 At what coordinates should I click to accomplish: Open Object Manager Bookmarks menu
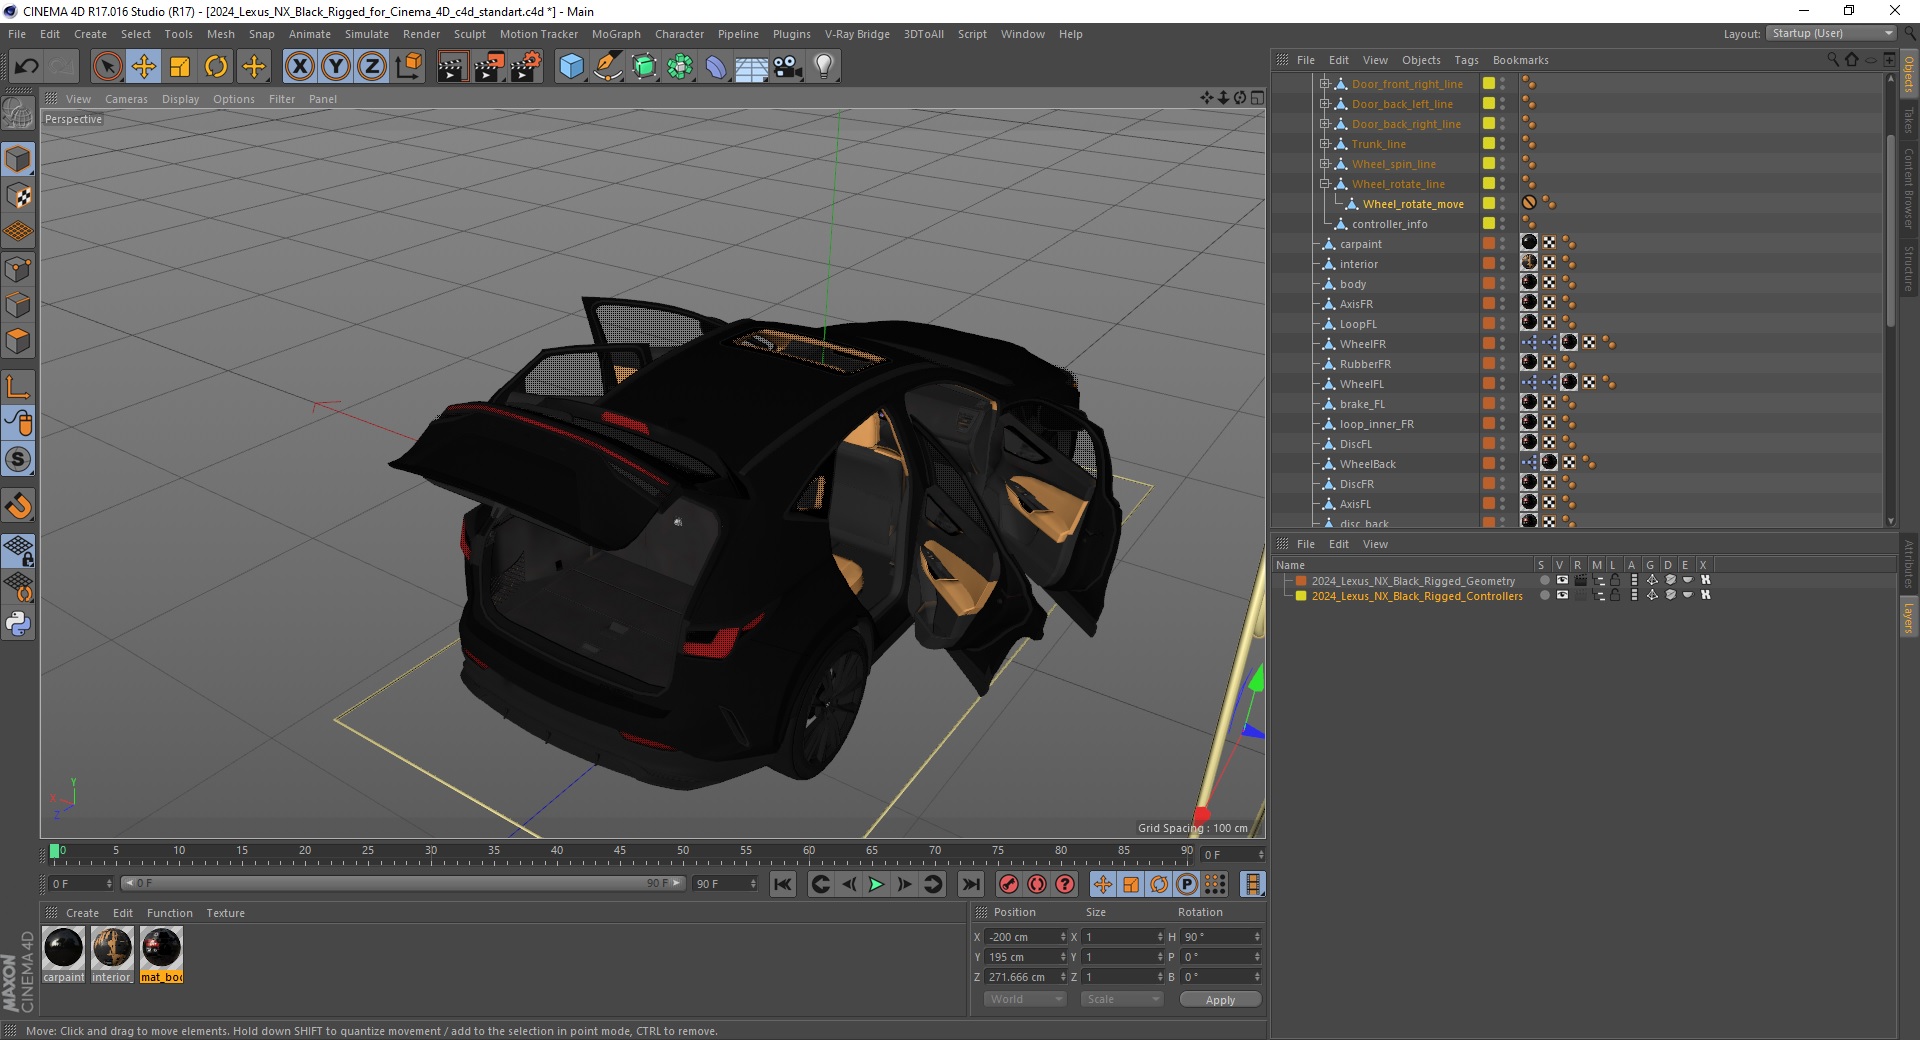1520,60
